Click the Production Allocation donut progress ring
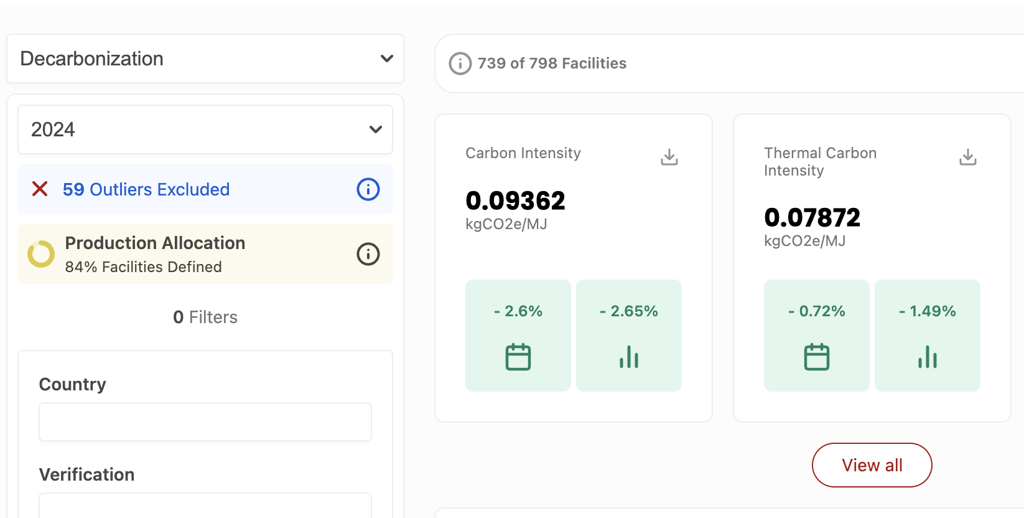 click(x=41, y=254)
